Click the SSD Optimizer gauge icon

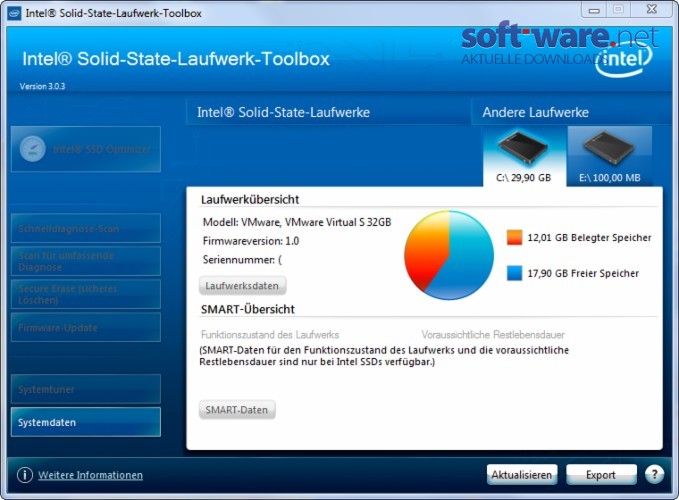[x=33, y=149]
